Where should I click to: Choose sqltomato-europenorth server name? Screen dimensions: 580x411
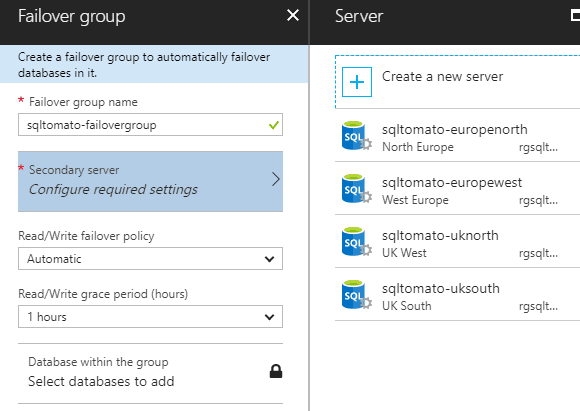pyautogui.click(x=455, y=129)
